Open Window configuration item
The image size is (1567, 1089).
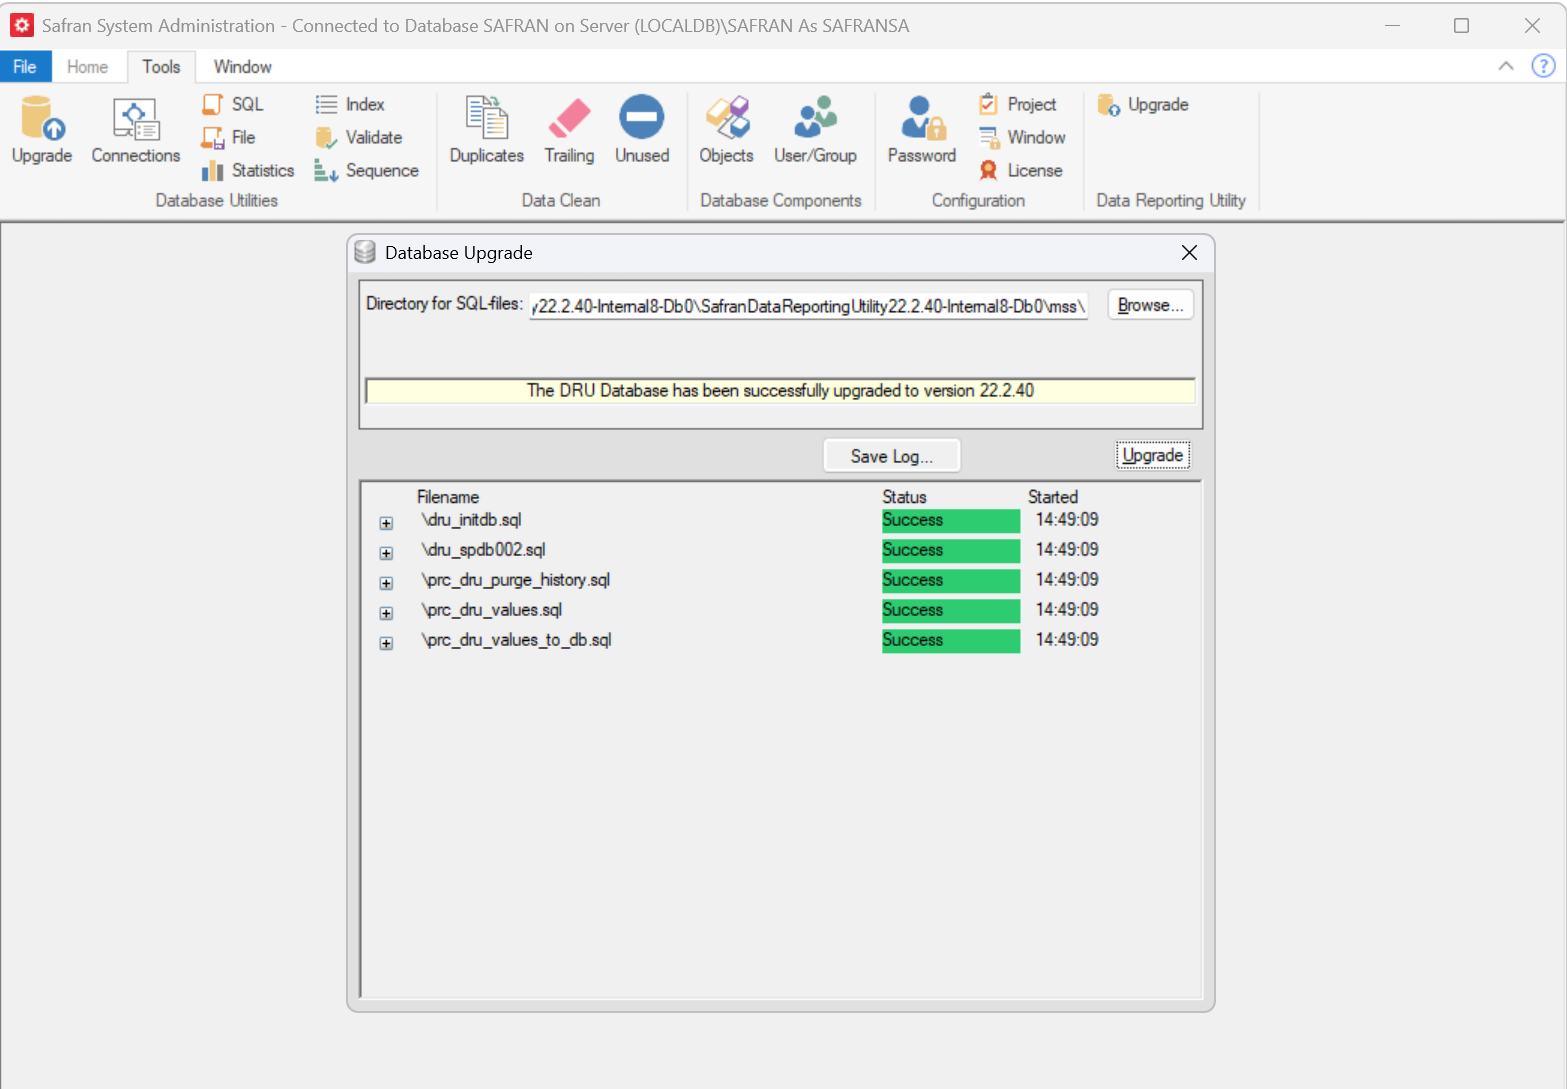1022,137
